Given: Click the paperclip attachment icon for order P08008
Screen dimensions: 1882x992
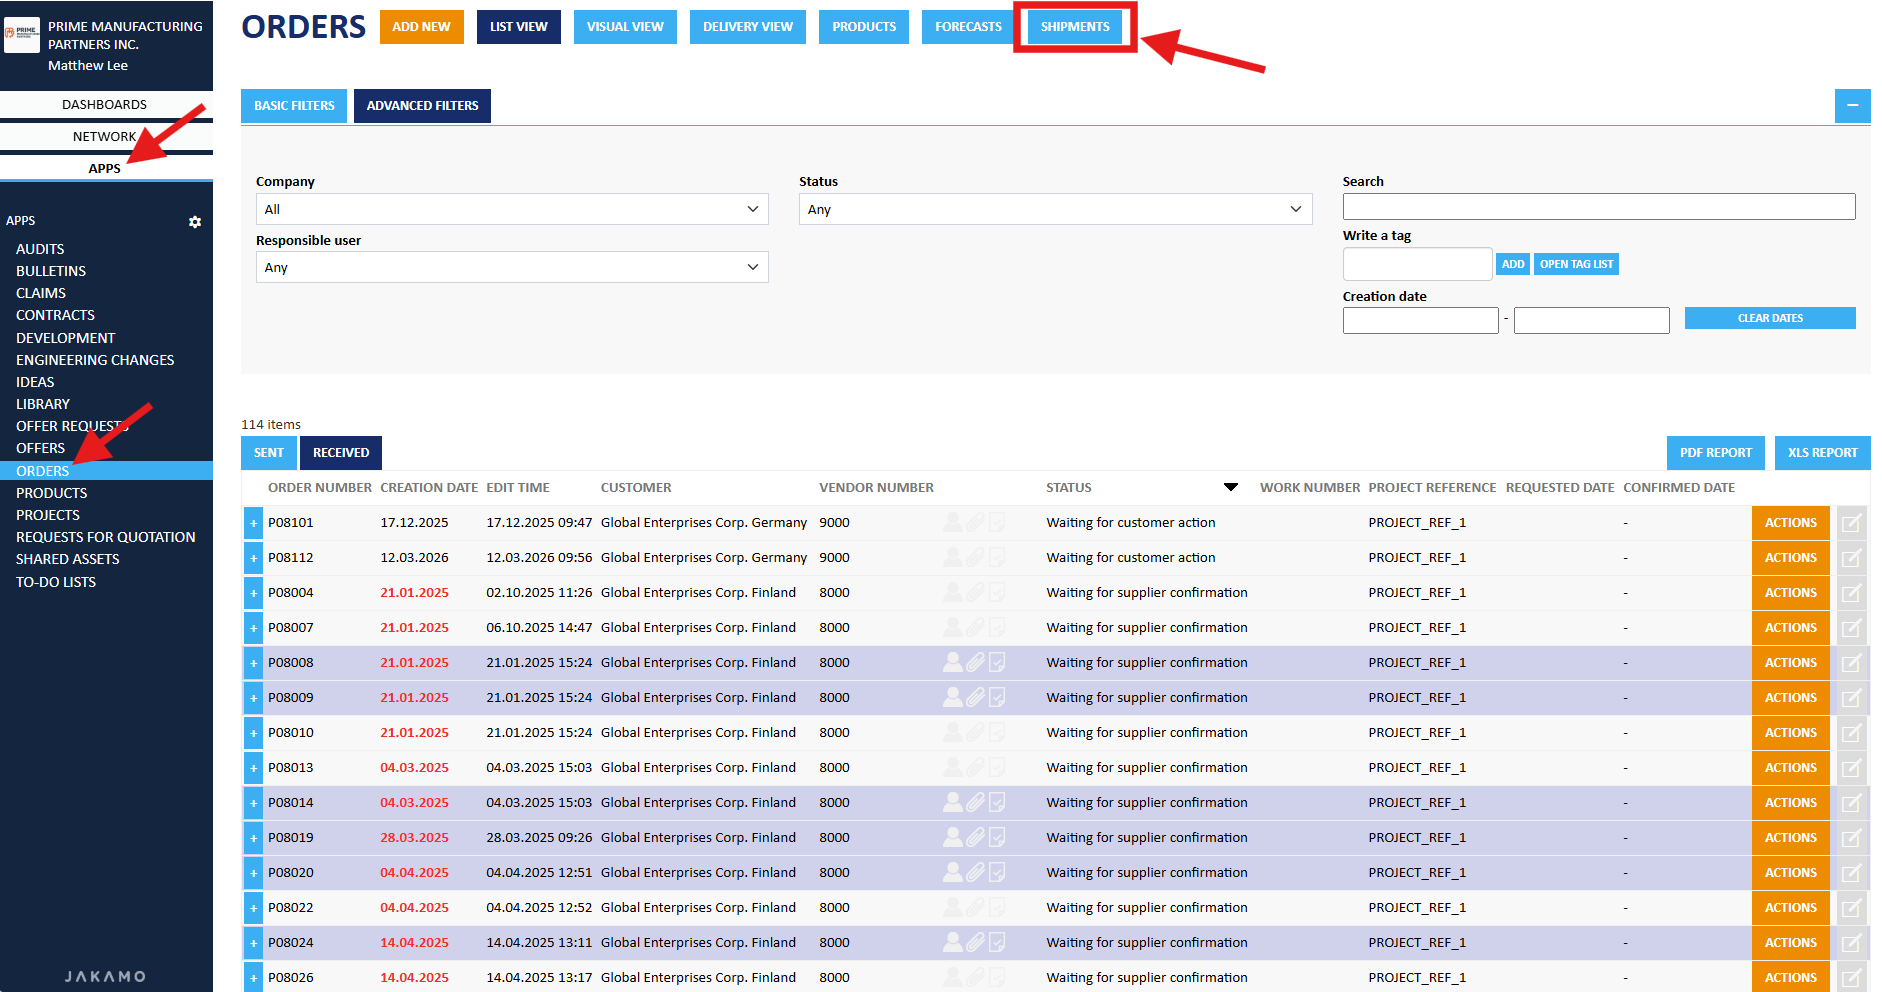Looking at the screenshot, I should pos(975,662).
